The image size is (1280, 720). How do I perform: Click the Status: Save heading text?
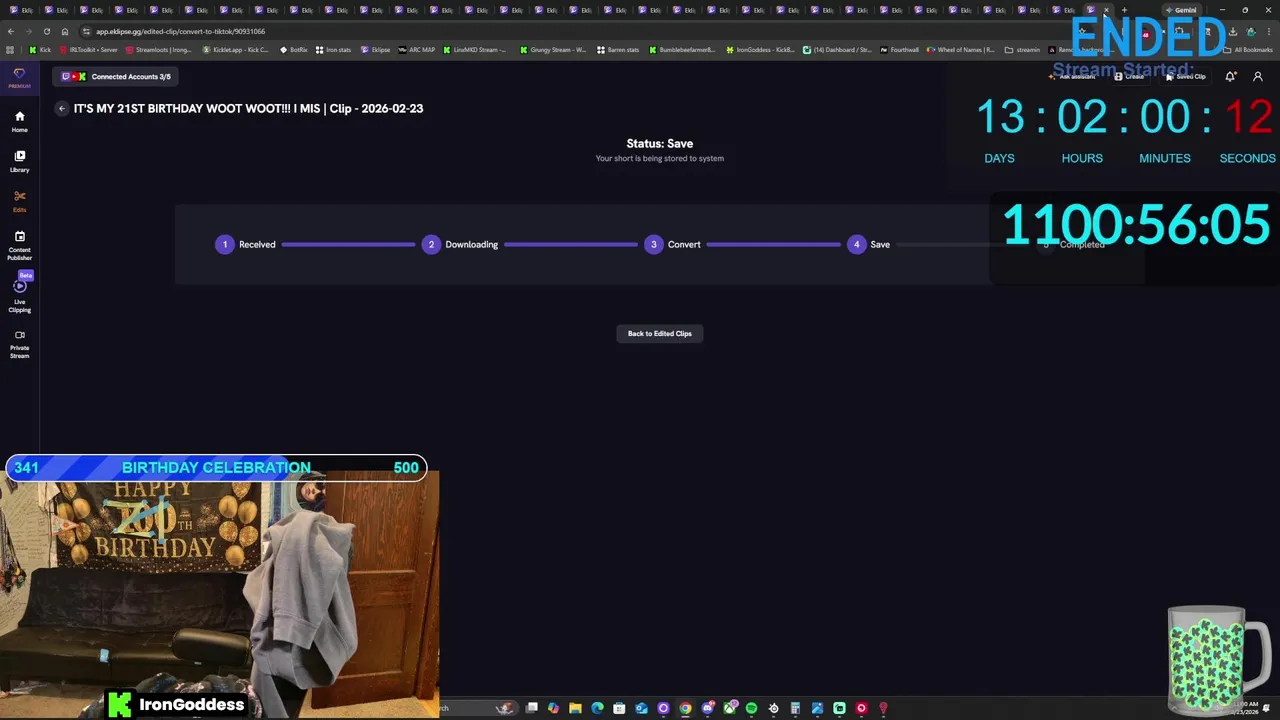tap(660, 143)
